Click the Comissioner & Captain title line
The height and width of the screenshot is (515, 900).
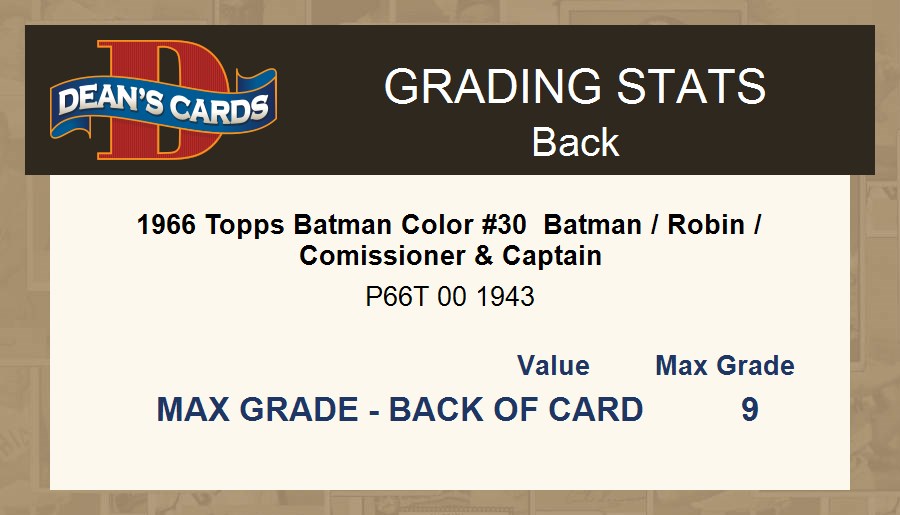click(x=450, y=255)
